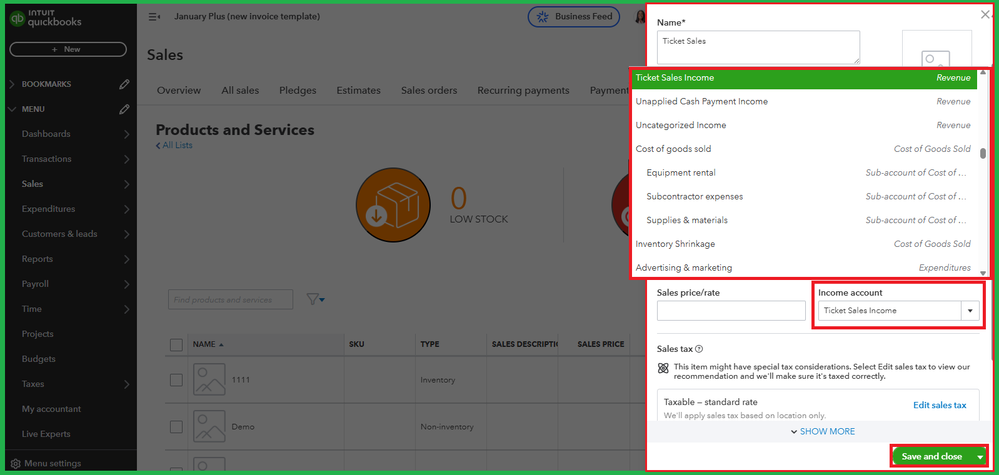Image resolution: width=999 pixels, height=475 pixels.
Task: Open the filter funnel icon
Action: 315,299
